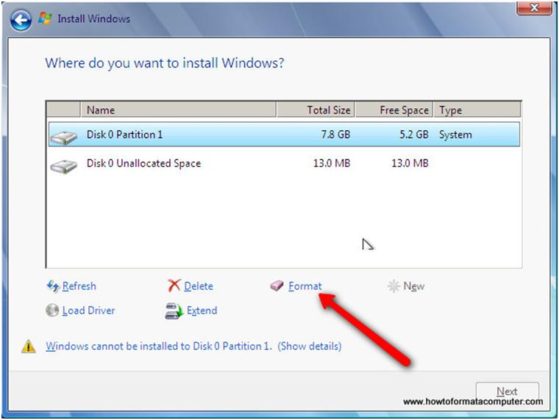Viewport: 559px width, 420px height.
Task: Click the pink eraser Format icon
Action: [277, 285]
